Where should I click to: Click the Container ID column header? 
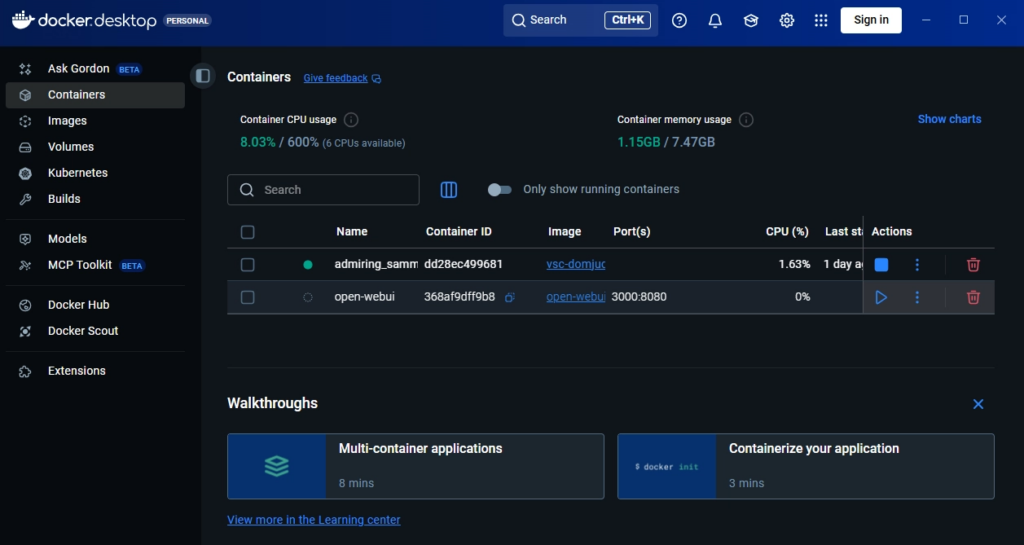point(458,232)
